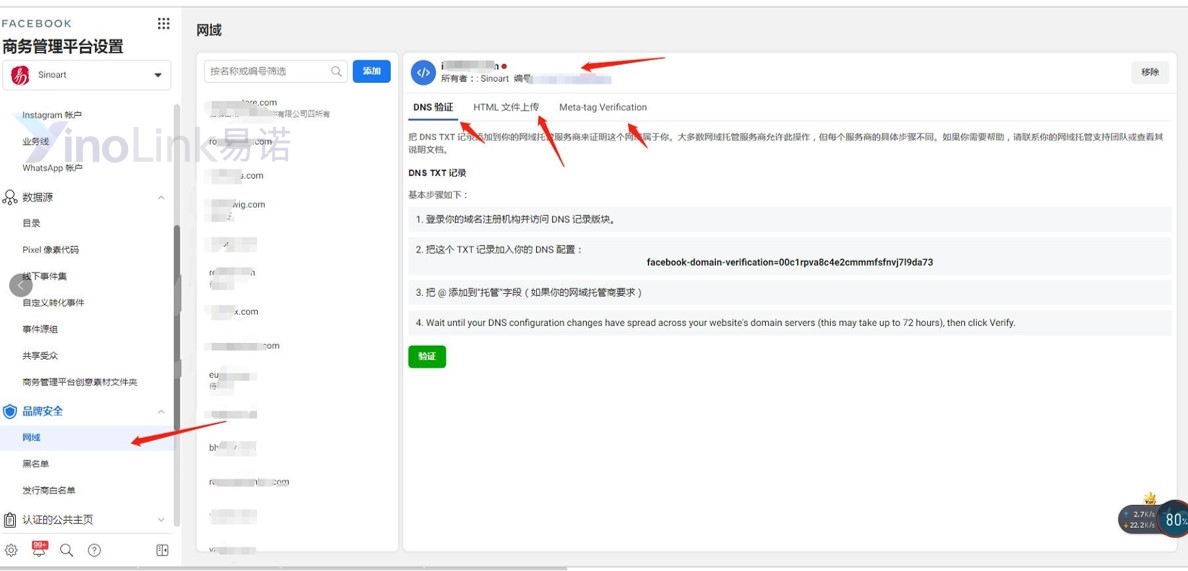Open the Sinoart business account dropdown
The height and width of the screenshot is (571, 1188).
coord(87,75)
